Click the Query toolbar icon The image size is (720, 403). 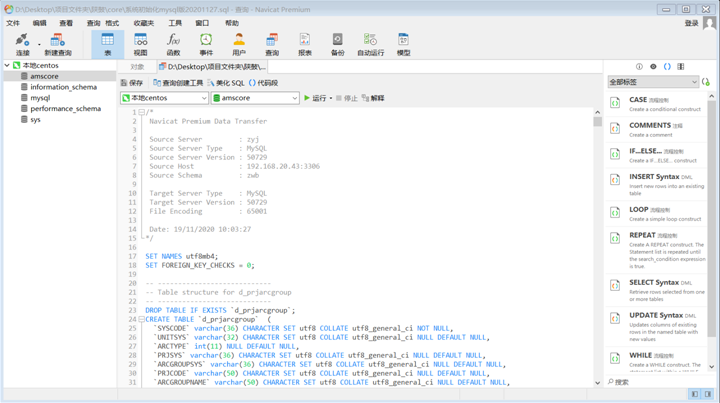[272, 45]
